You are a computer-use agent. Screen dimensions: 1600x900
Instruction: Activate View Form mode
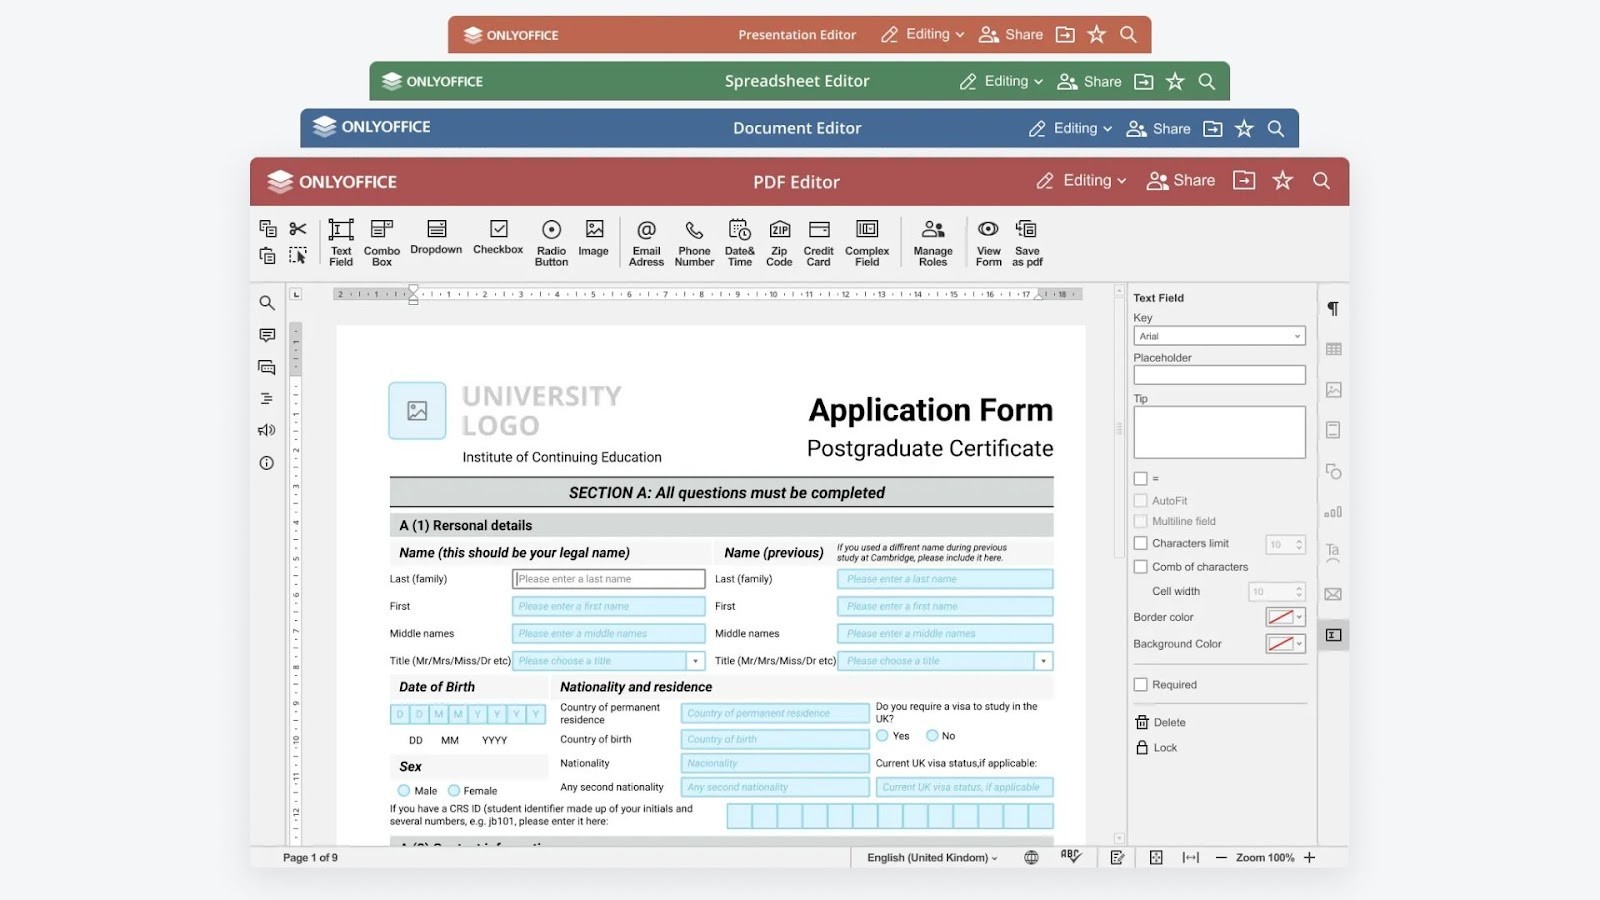[987, 241]
